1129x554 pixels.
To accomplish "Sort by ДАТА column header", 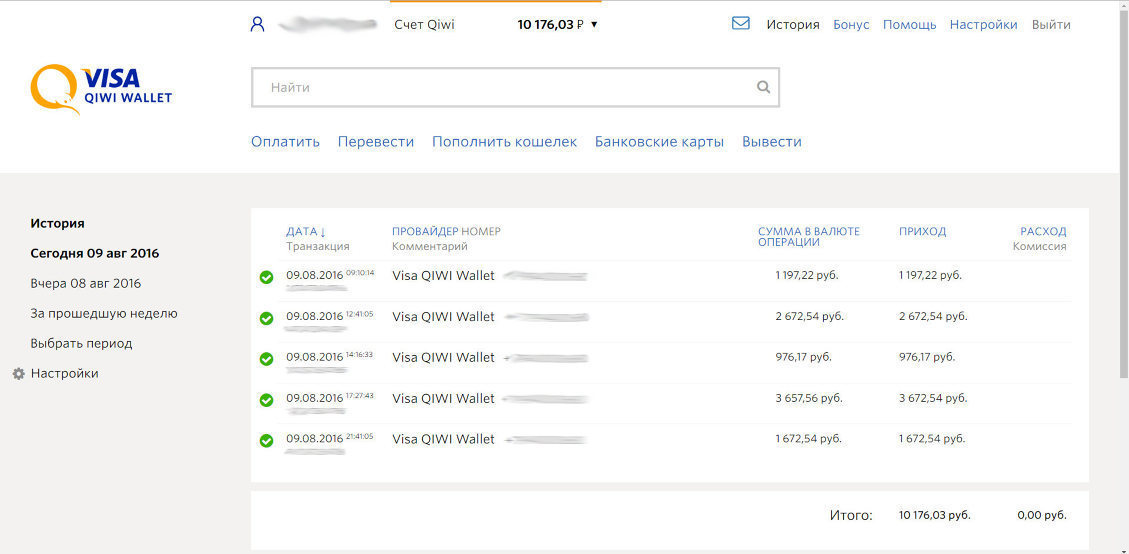I will click(x=306, y=231).
